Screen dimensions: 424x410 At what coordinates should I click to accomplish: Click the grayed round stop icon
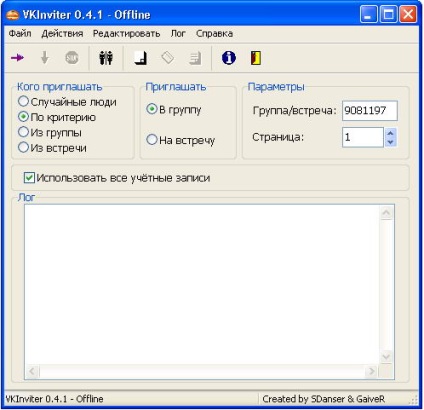click(x=72, y=58)
